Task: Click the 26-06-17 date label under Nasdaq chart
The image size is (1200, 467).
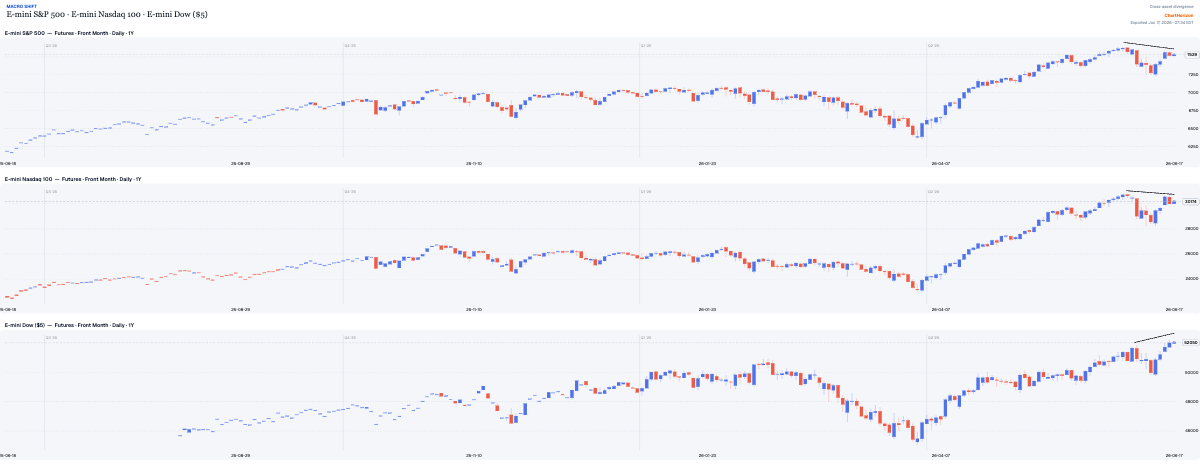Action: point(1175,310)
